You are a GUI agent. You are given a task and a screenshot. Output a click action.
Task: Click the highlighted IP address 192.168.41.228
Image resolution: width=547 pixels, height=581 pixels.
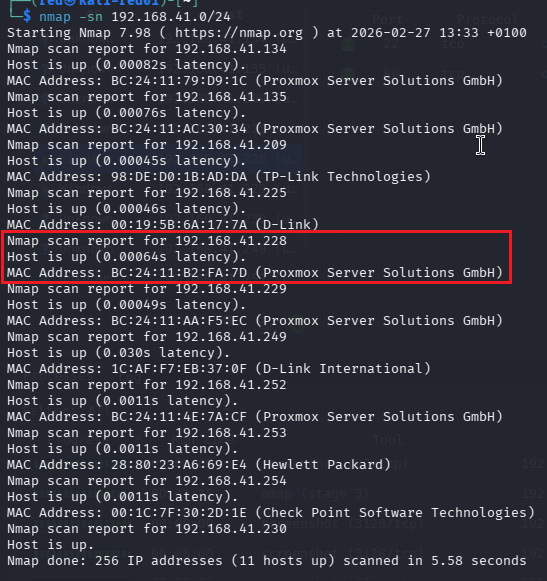pyautogui.click(x=231, y=241)
